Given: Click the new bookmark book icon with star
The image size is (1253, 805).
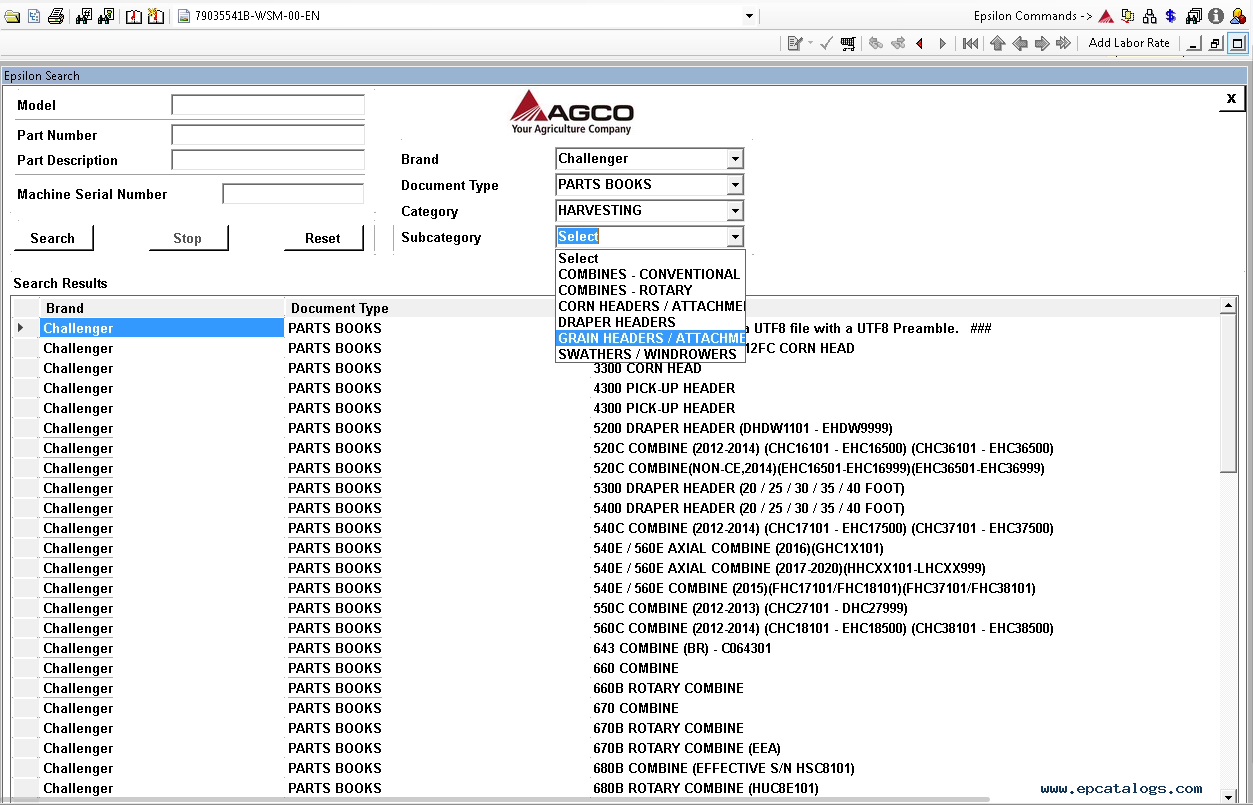Looking at the screenshot, I should coord(155,16).
